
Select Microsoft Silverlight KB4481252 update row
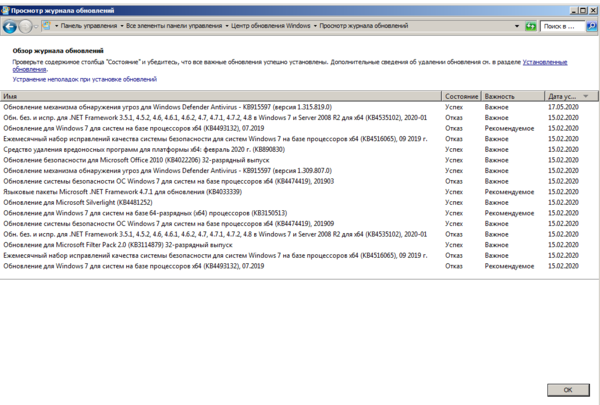coord(299,202)
